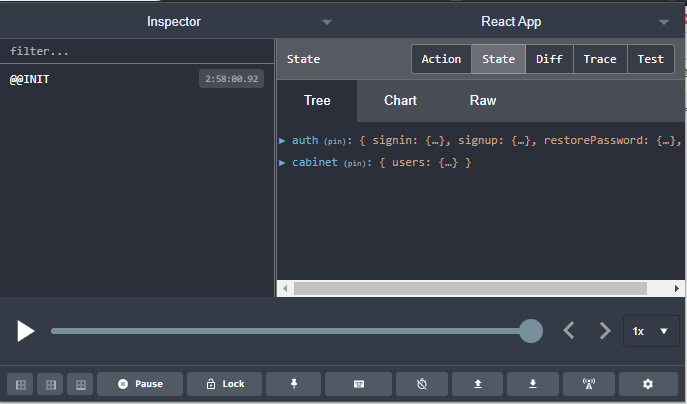The height and width of the screenshot is (404, 687).
Task: Open remote monitoring antenna icon
Action: pyautogui.click(x=588, y=384)
